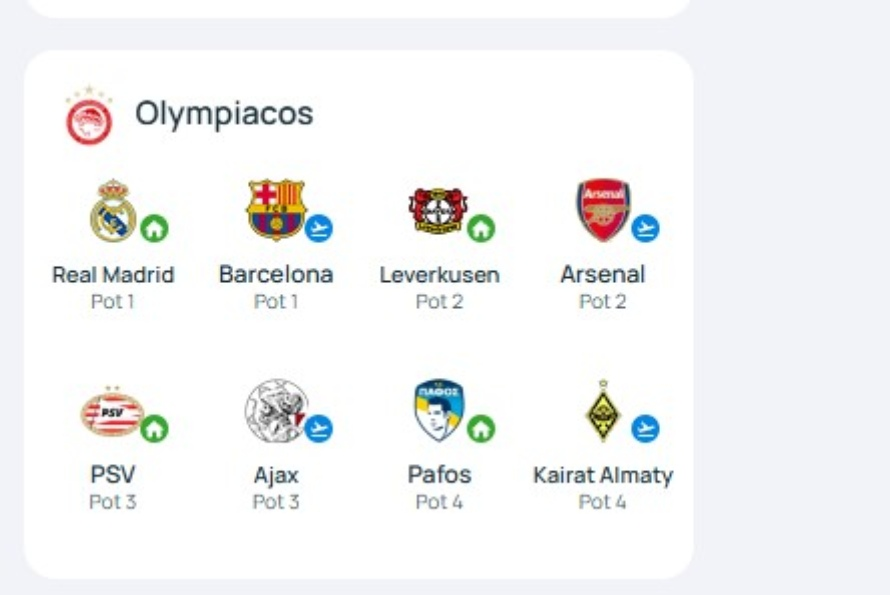The width and height of the screenshot is (890, 595).
Task: Click the Bayer Leverkusen logo
Action: (x=437, y=210)
